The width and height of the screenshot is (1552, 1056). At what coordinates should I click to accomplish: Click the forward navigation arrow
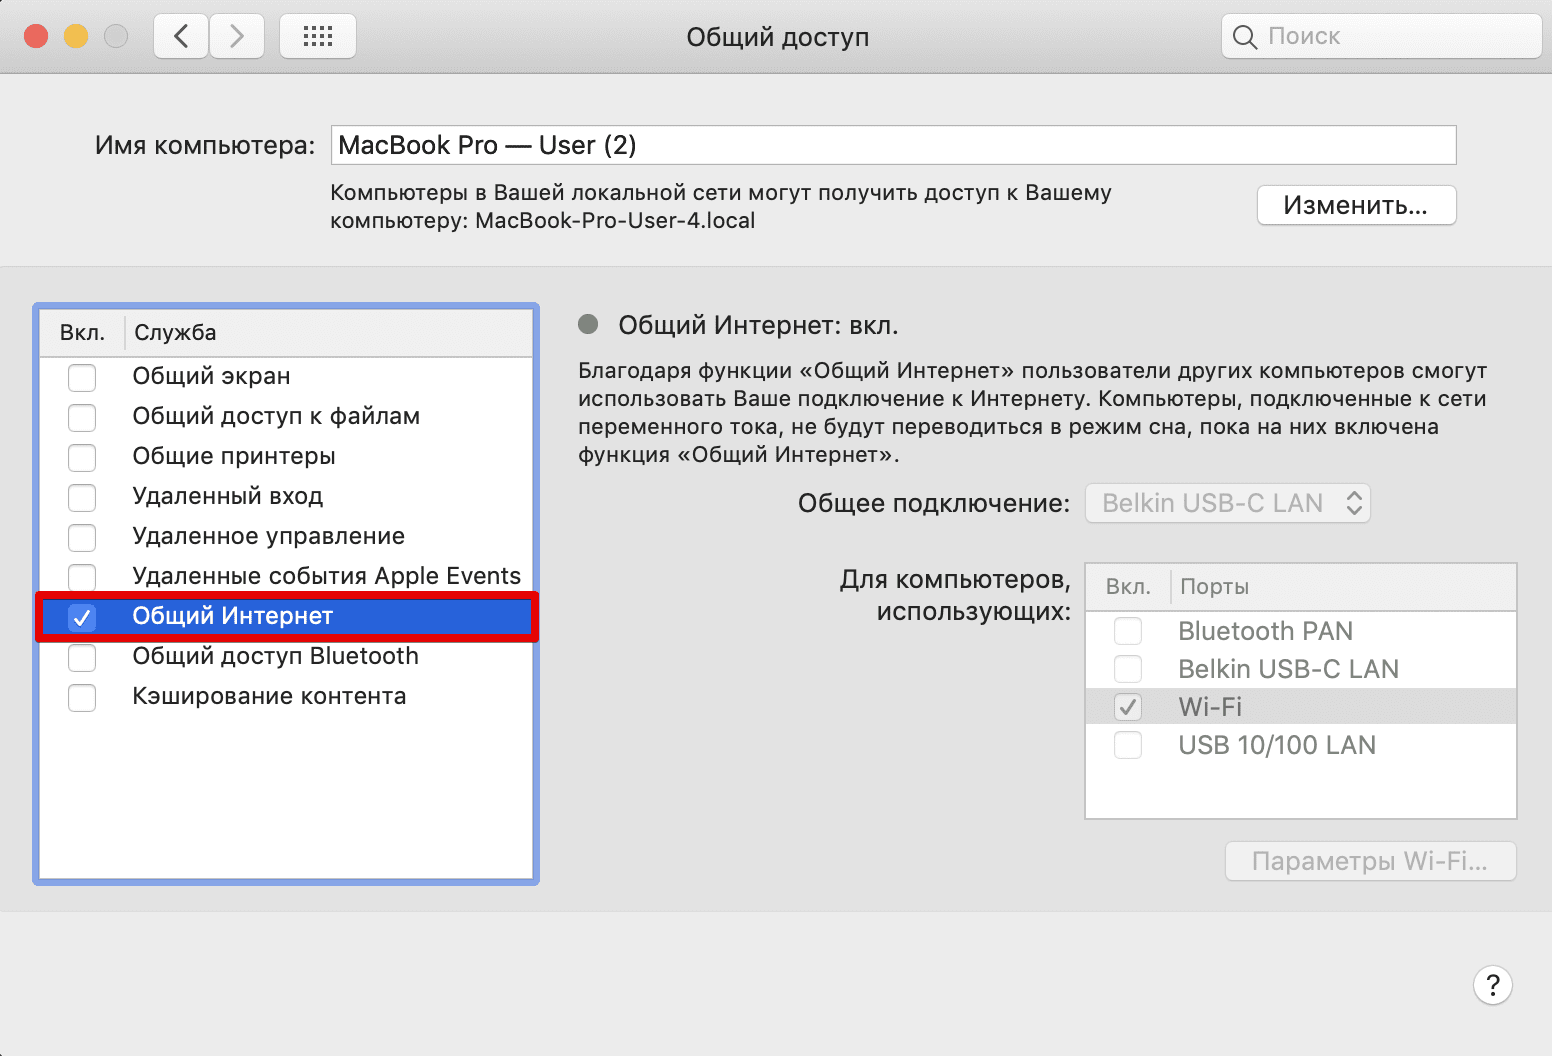237,37
